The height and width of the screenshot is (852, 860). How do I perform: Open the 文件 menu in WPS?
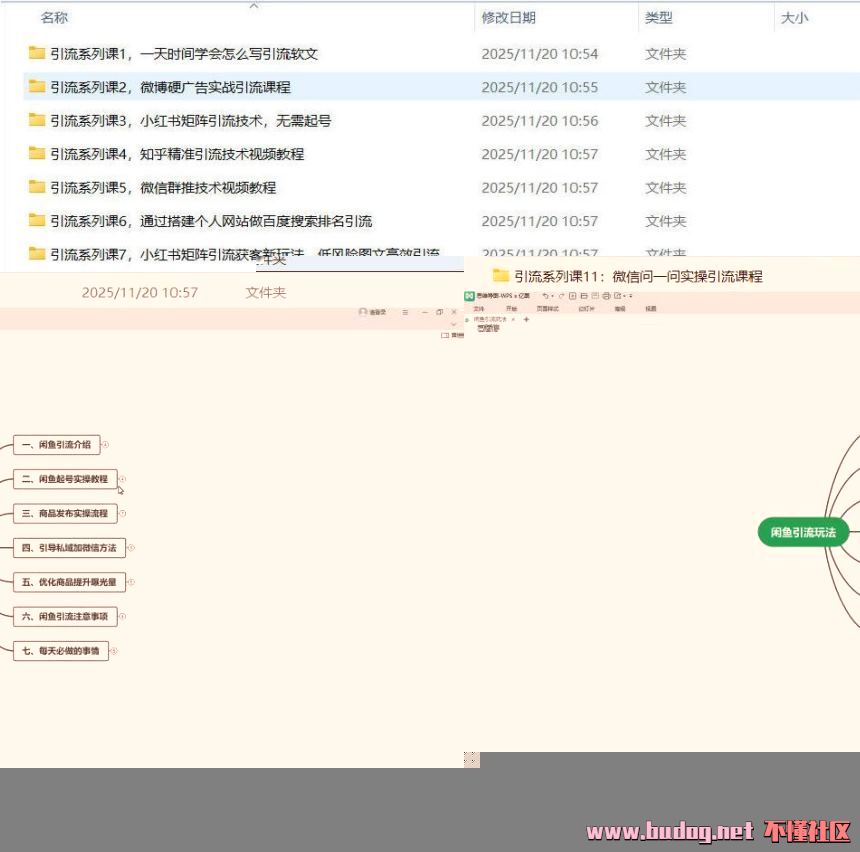click(x=478, y=309)
